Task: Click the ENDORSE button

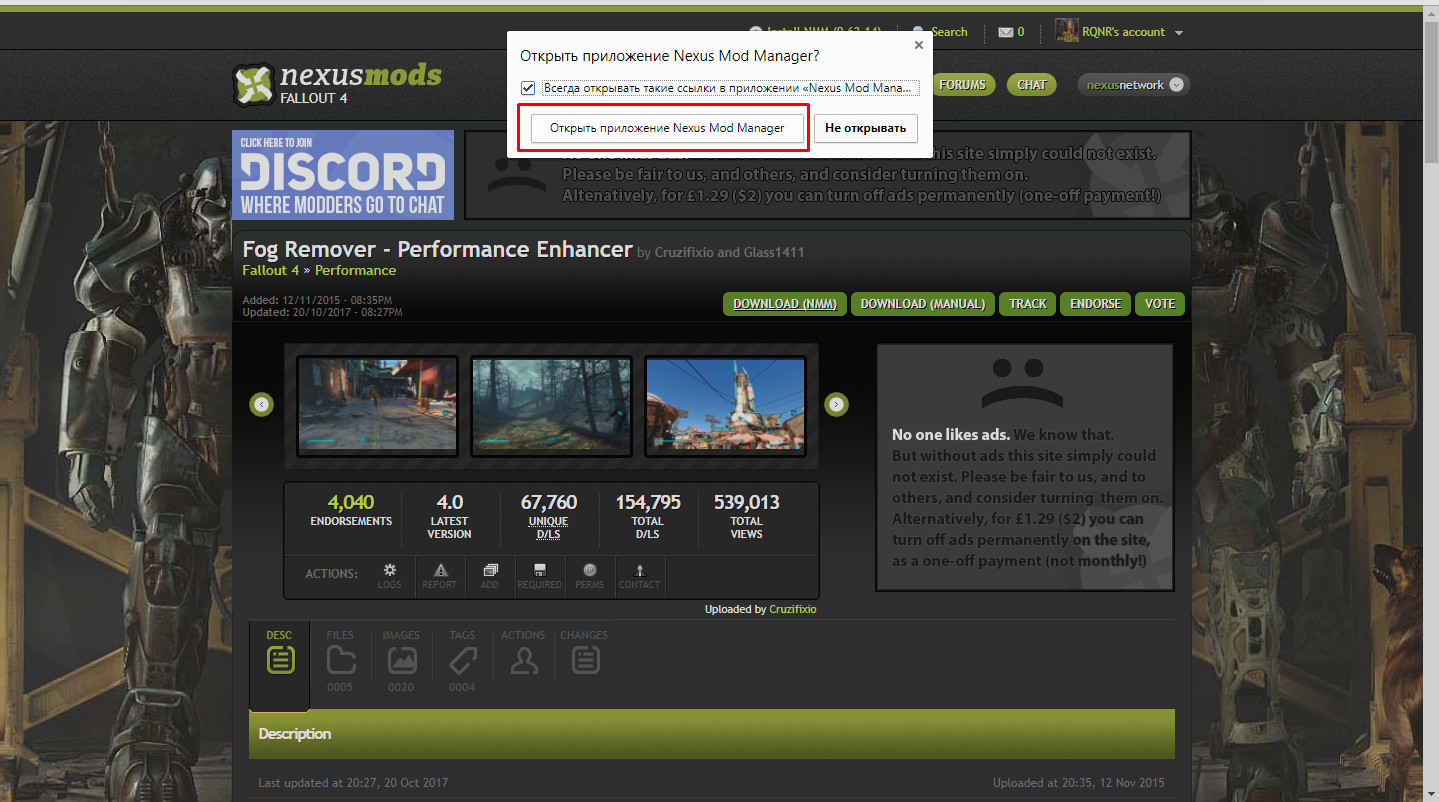Action: click(x=1095, y=304)
